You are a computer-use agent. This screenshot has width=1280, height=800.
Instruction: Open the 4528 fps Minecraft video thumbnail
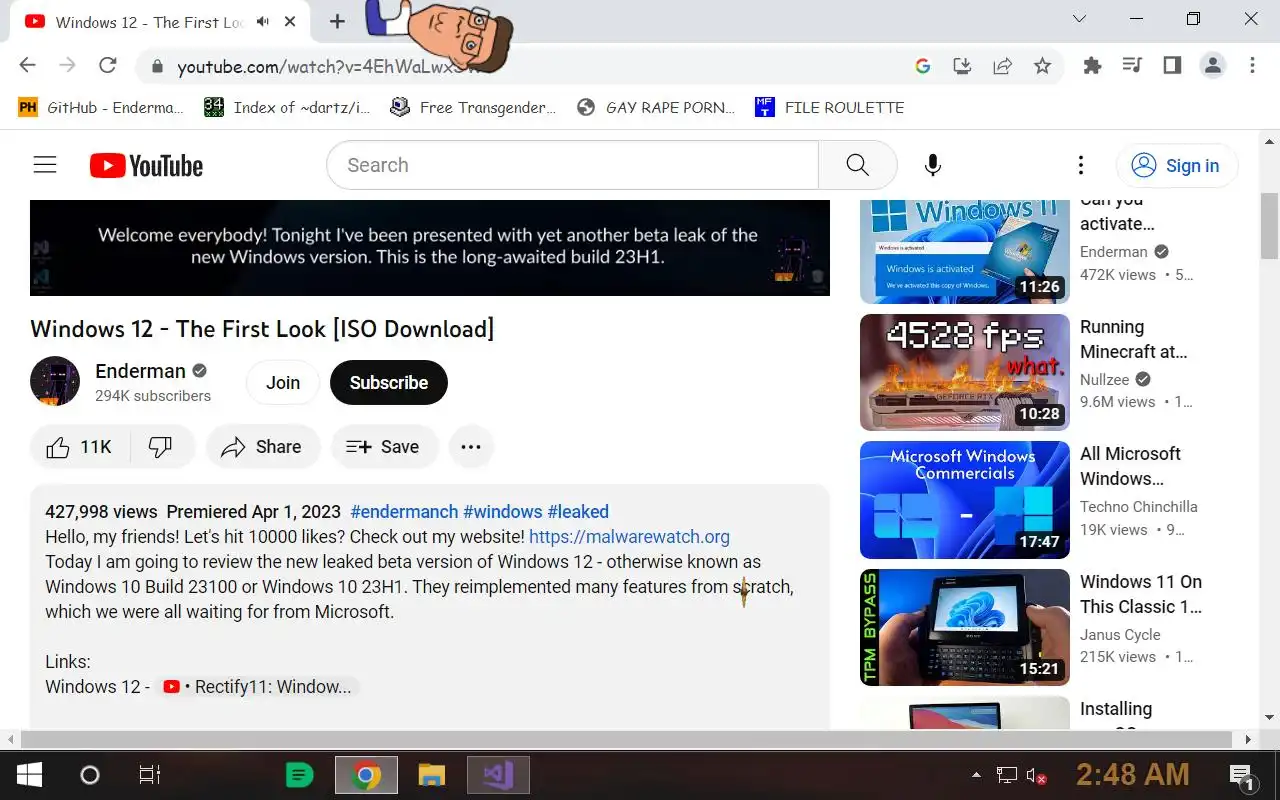965,372
